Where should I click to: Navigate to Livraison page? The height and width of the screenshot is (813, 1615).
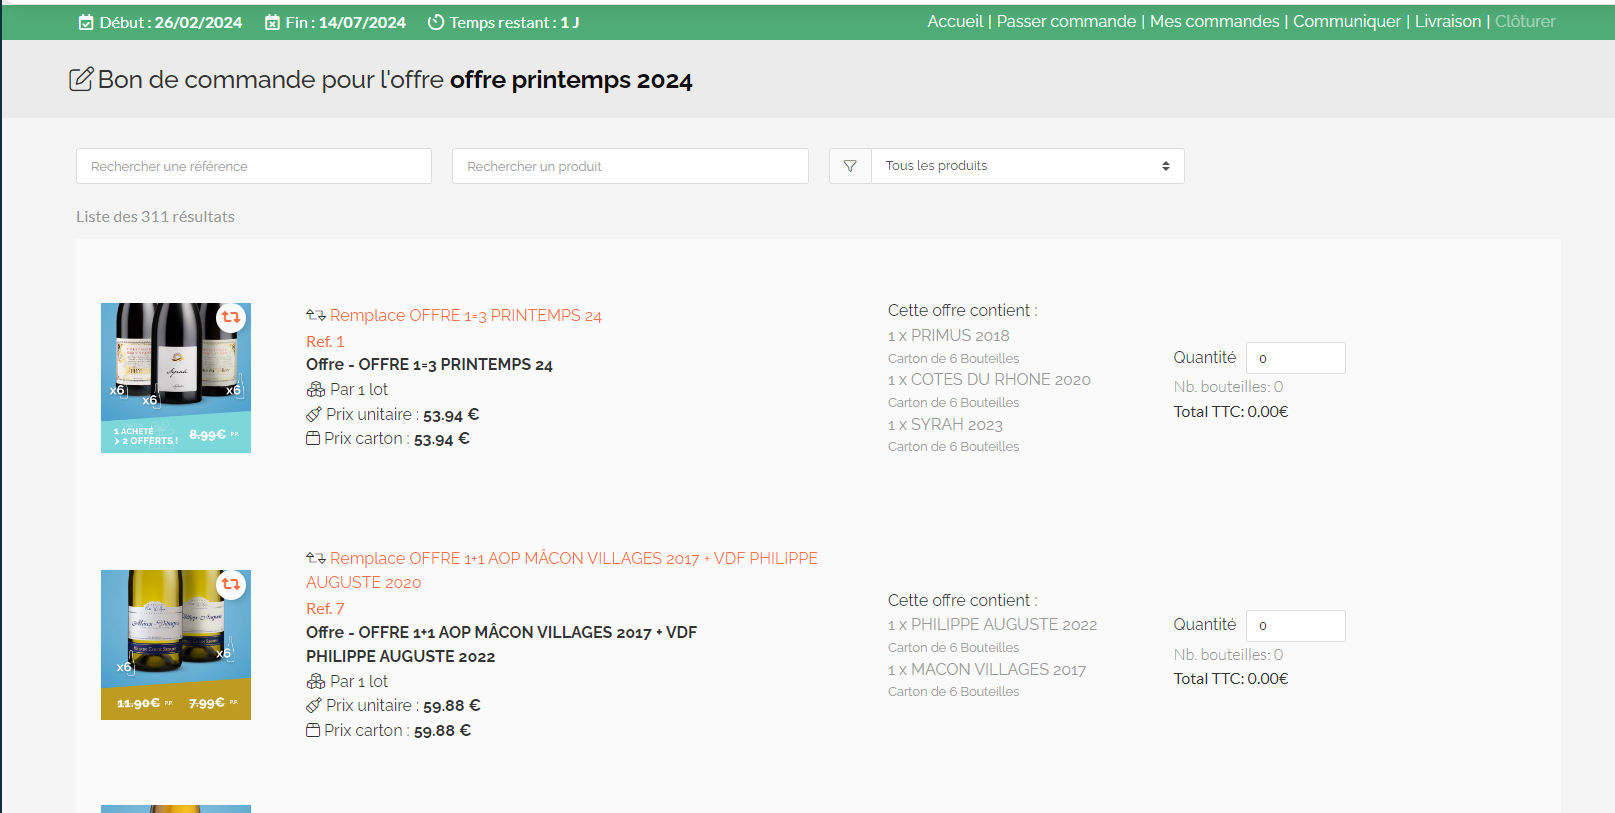pyautogui.click(x=1447, y=22)
